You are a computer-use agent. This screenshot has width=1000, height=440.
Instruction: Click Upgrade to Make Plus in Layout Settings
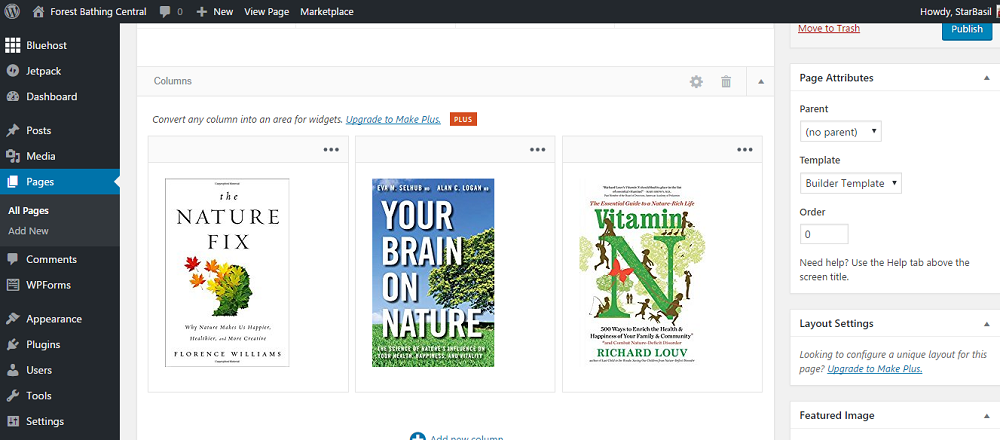[874, 369]
